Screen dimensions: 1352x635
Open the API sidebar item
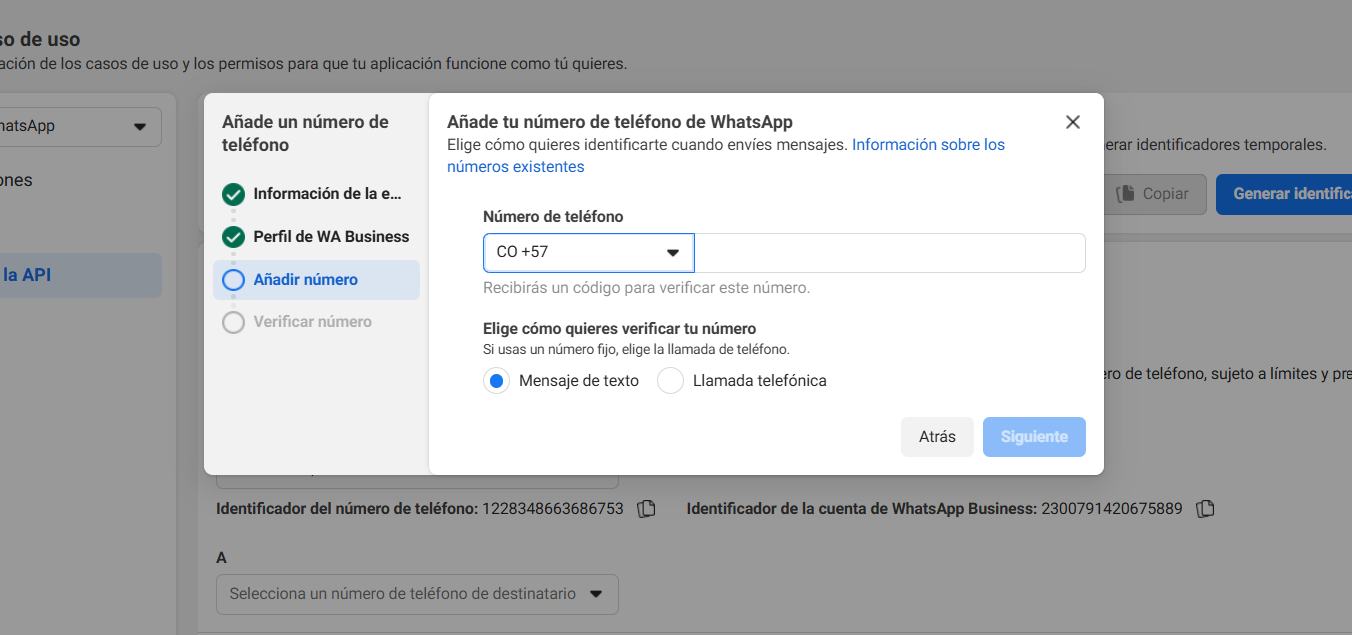tap(80, 275)
